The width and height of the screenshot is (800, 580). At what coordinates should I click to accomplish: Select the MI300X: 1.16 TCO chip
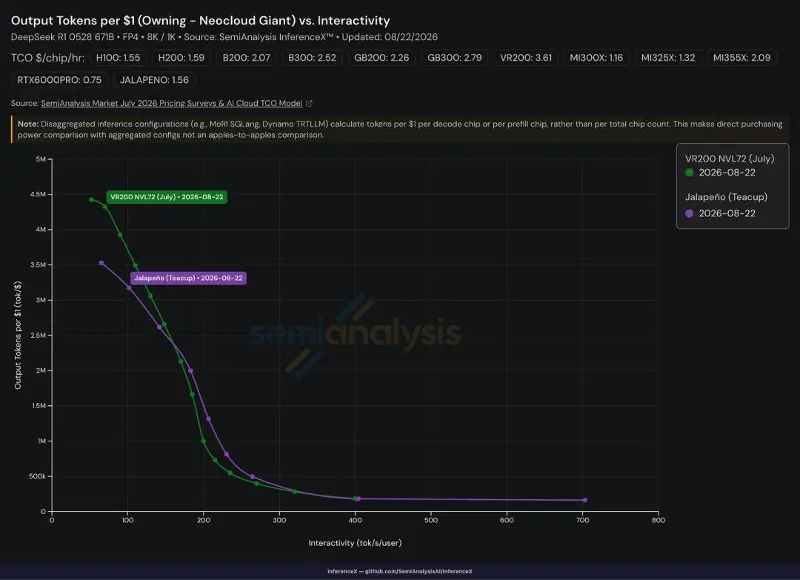click(x=596, y=58)
